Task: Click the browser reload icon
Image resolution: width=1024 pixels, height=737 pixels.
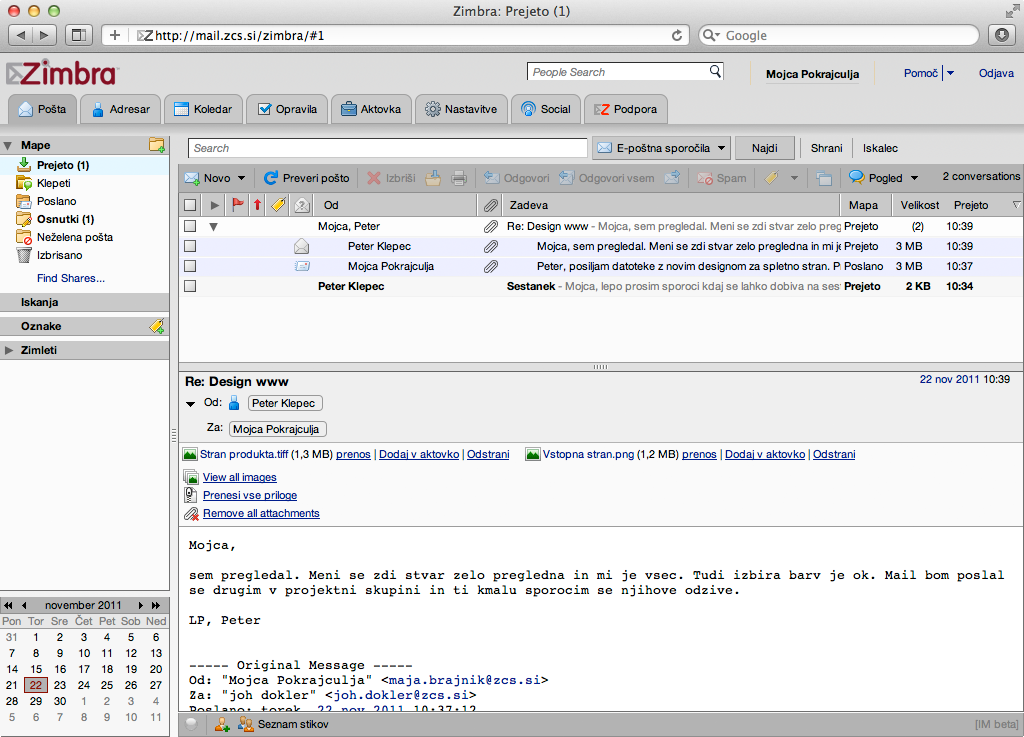Action: click(x=677, y=35)
